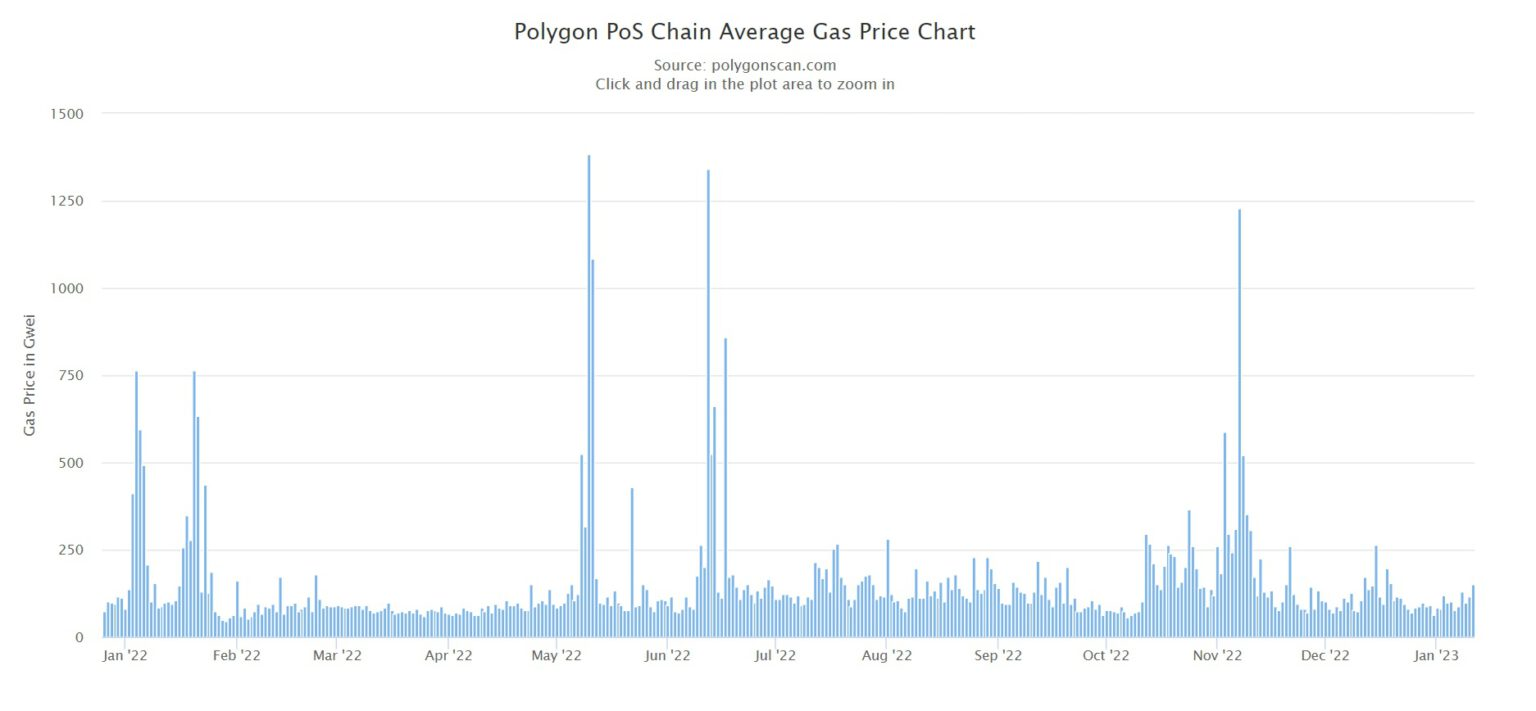Viewport: 1536px width, 711px height.
Task: Select the Oct '22 date label
Action: 1106,656
